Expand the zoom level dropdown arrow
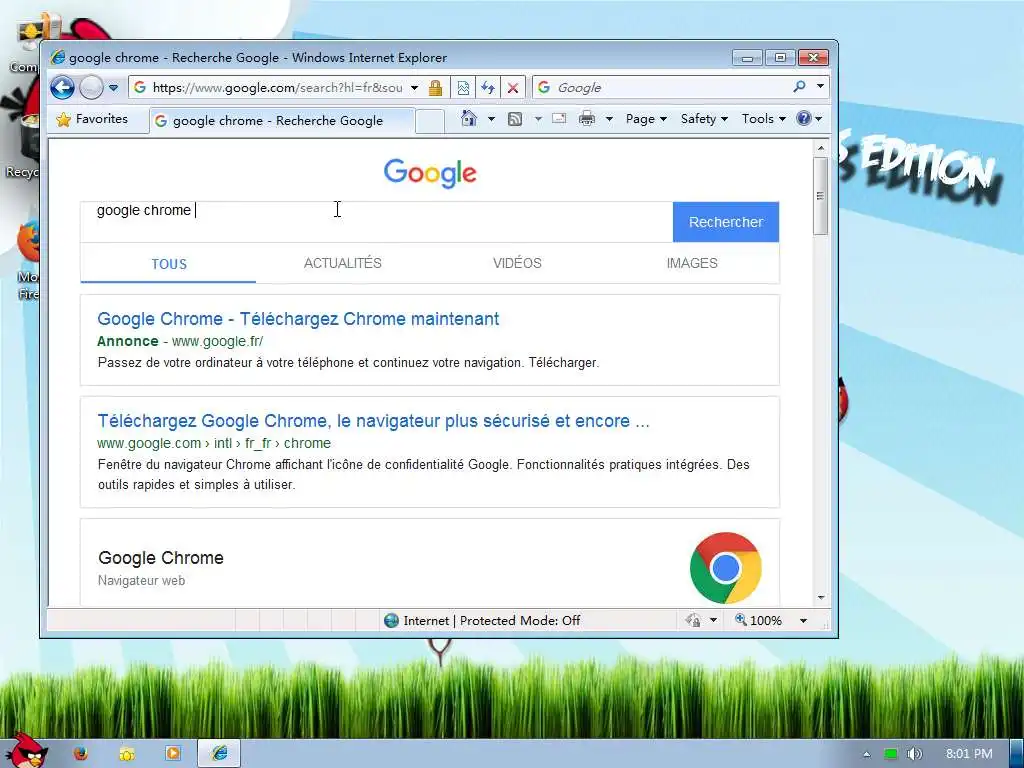Screen dimensions: 1024x768 (x=803, y=620)
